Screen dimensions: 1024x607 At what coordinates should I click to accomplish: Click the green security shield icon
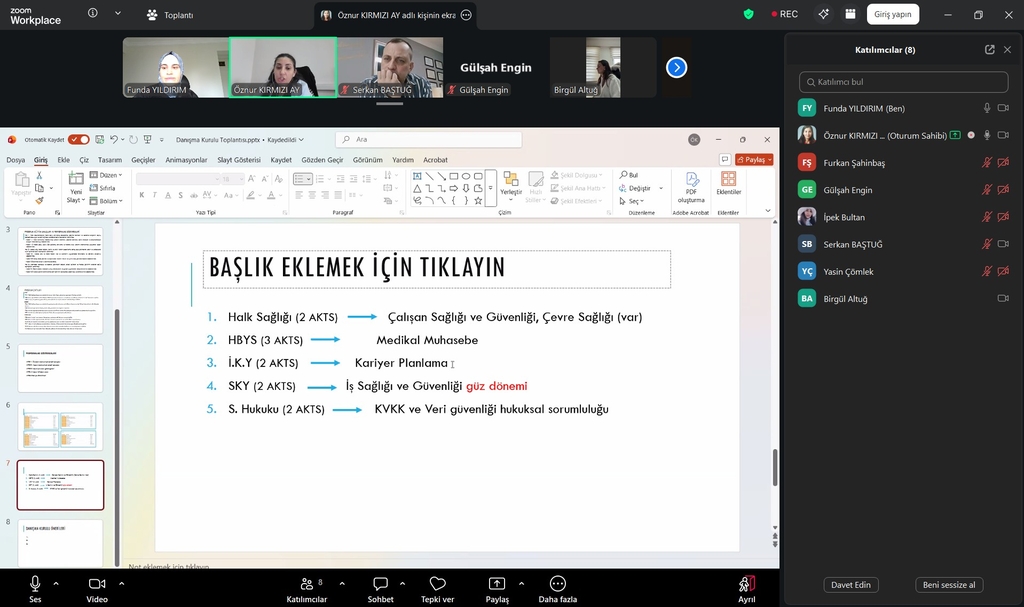coord(748,14)
